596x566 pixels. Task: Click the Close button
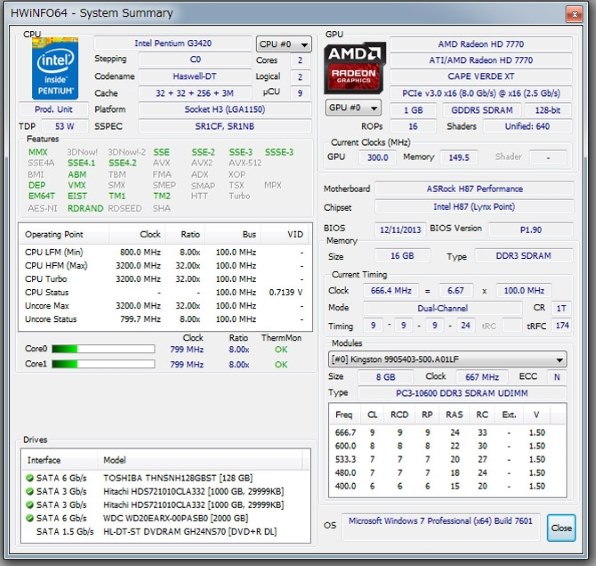[561, 528]
